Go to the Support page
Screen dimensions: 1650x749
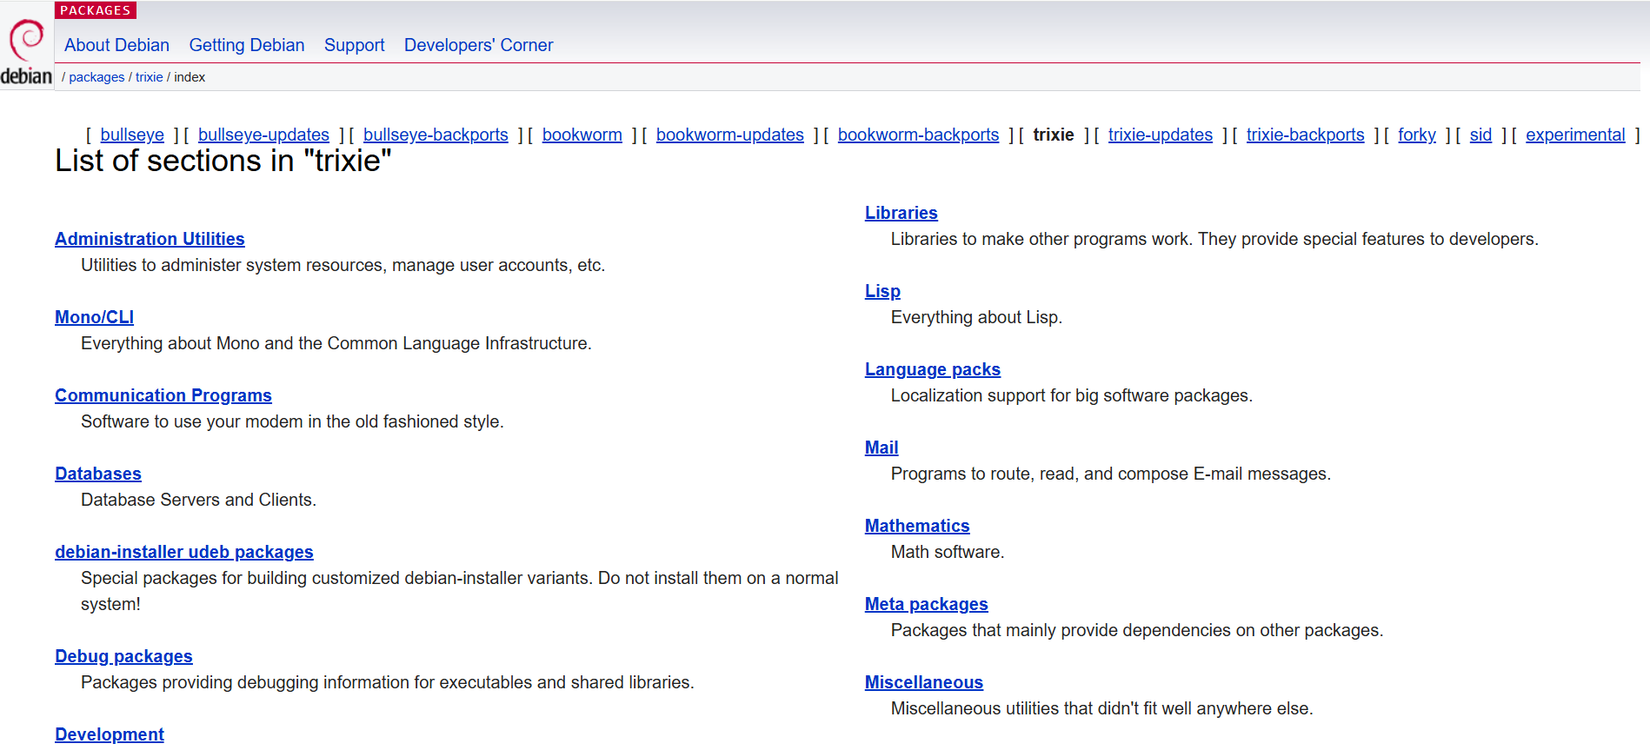[x=354, y=45]
